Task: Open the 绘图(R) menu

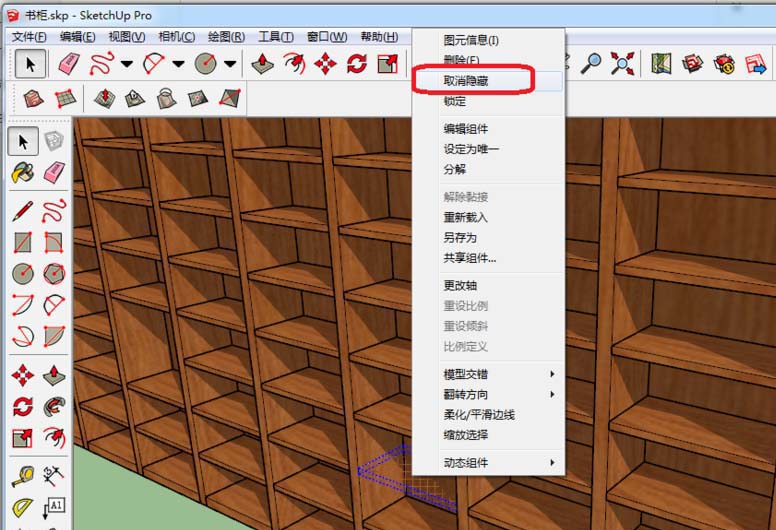Action: pyautogui.click(x=226, y=37)
